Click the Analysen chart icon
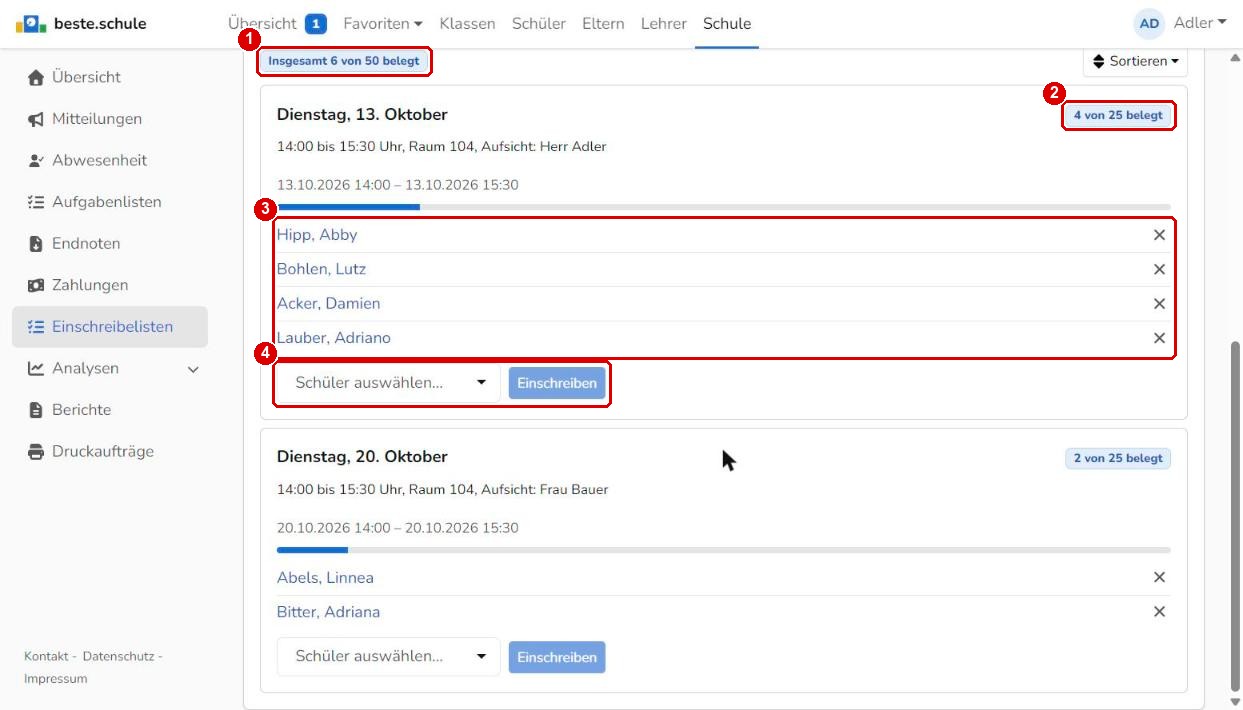Viewport: 1243px width, 710px height. tap(36, 368)
